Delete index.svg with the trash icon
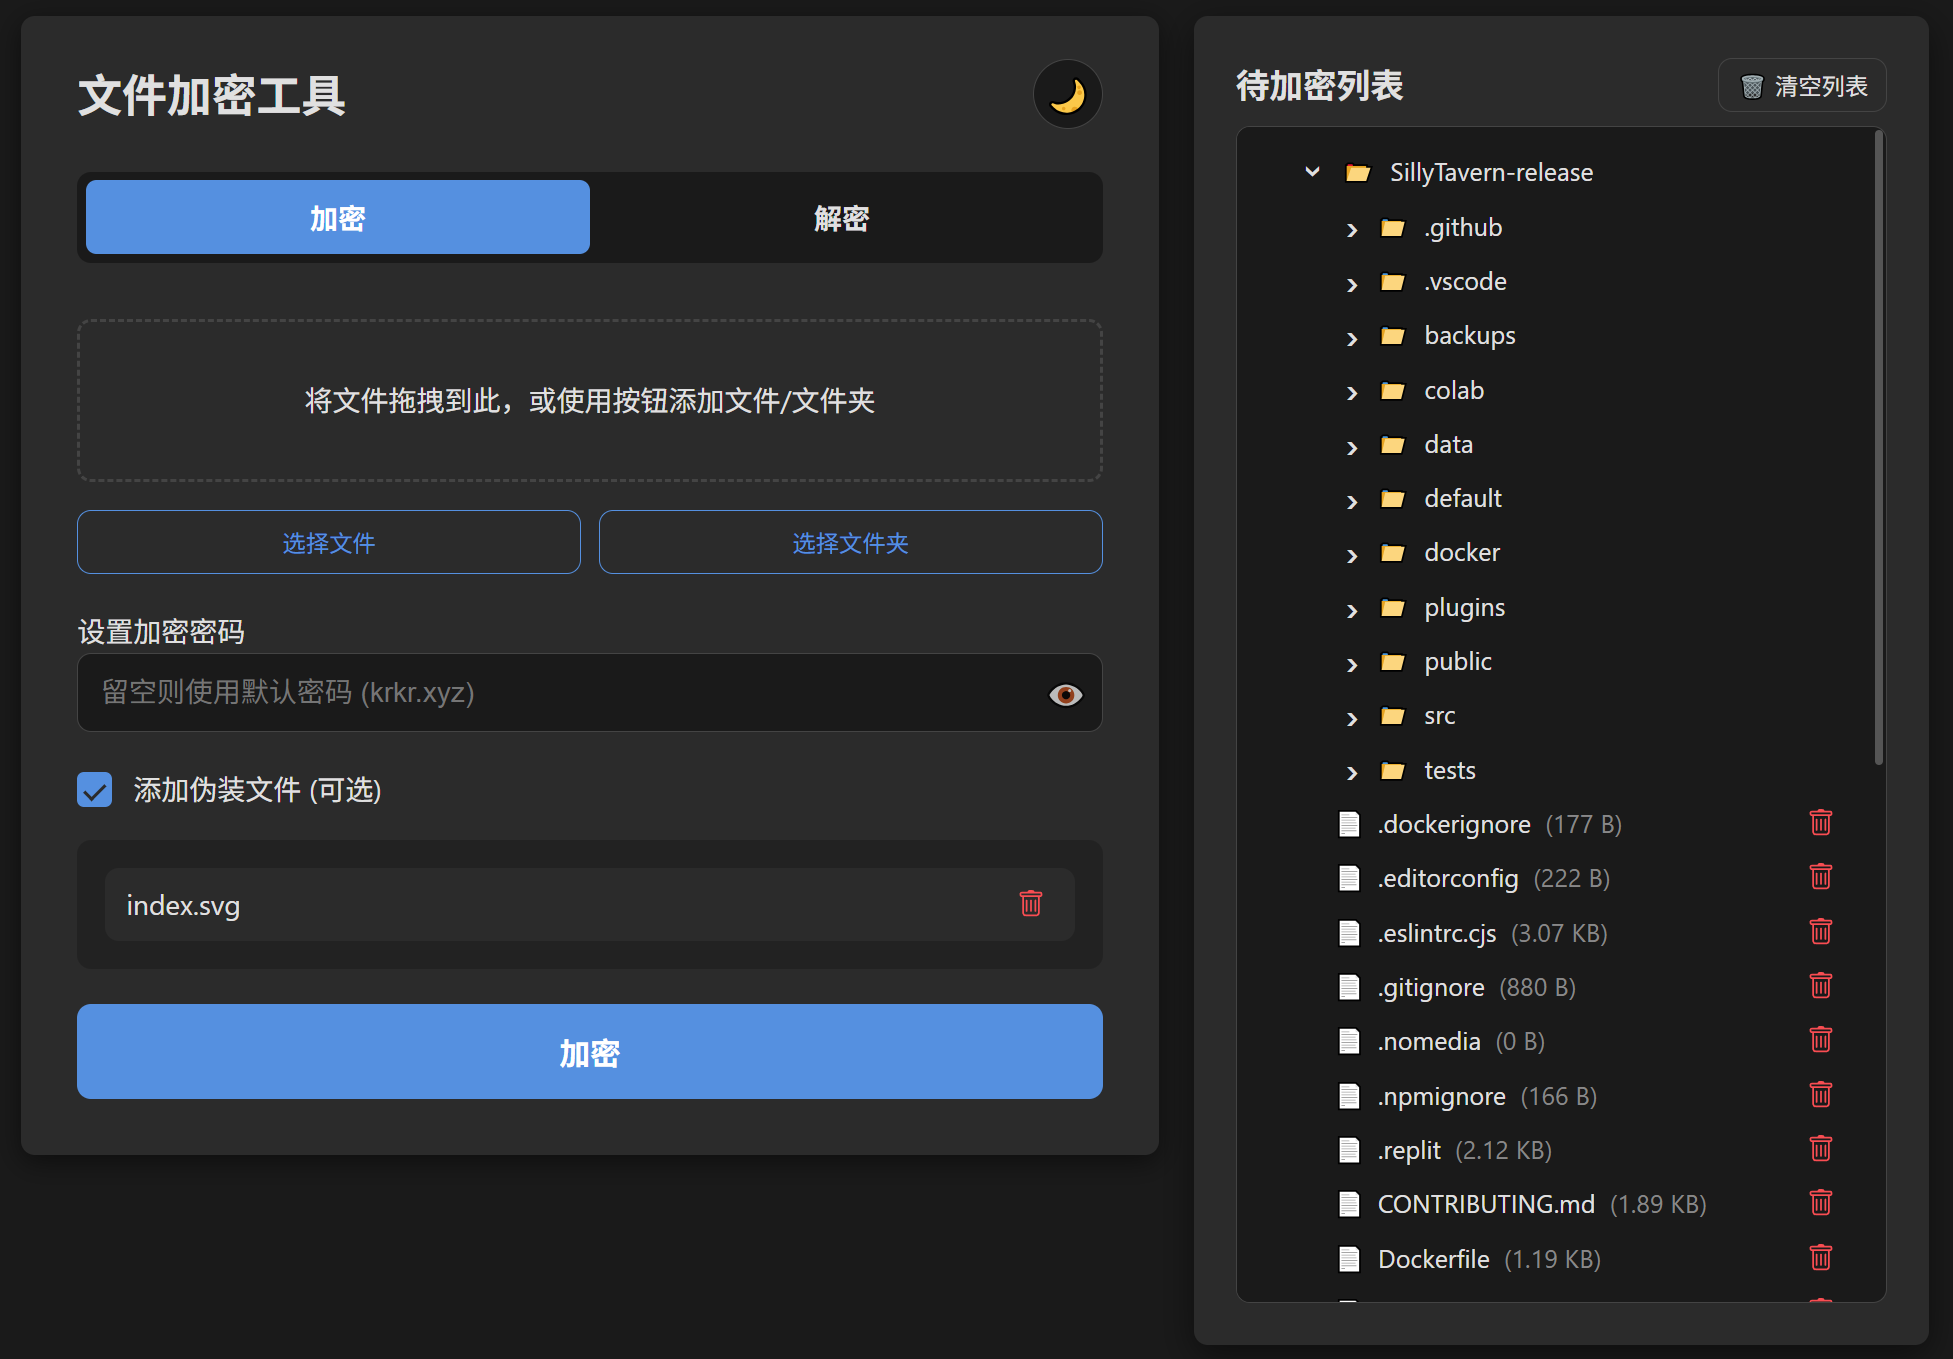This screenshot has width=1953, height=1359. click(x=1031, y=904)
